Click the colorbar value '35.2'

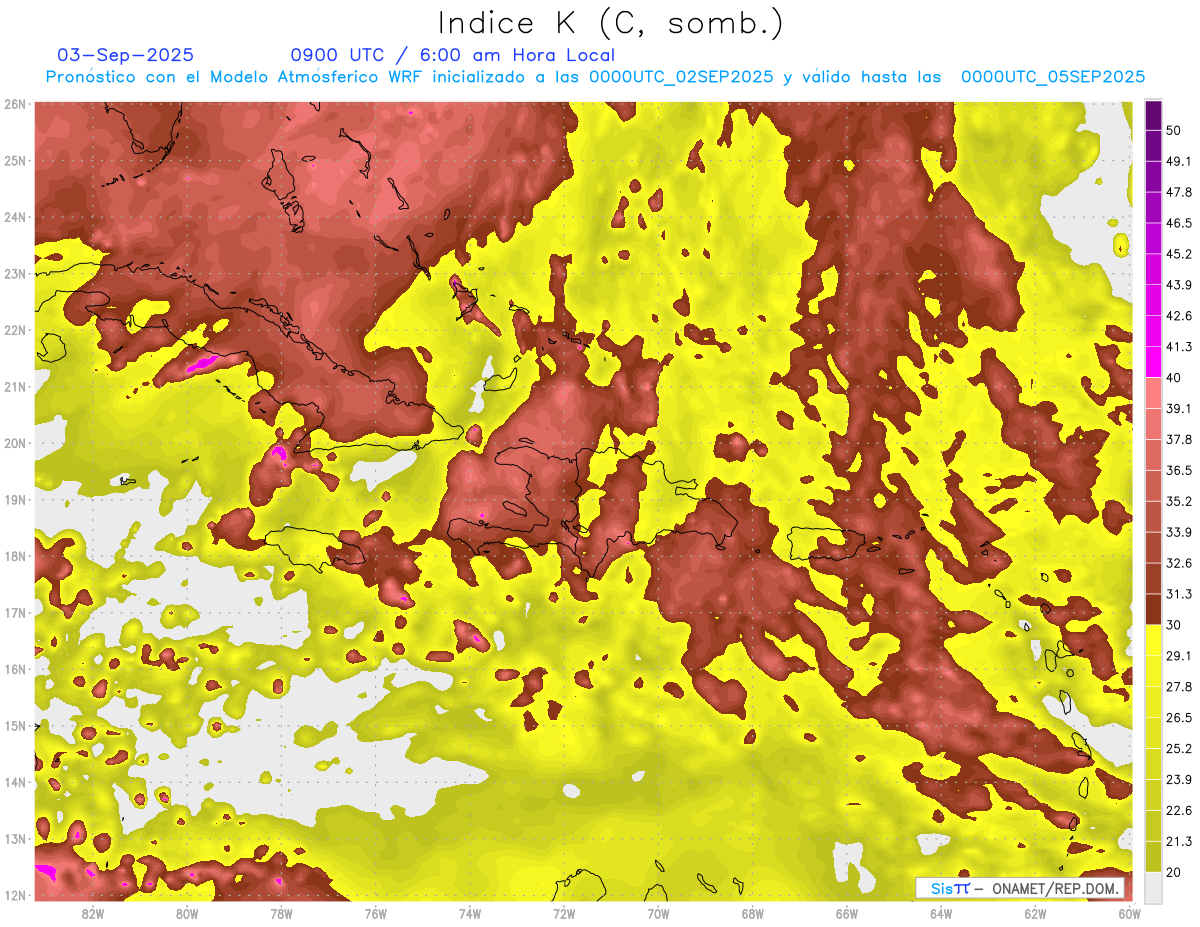point(1178,501)
